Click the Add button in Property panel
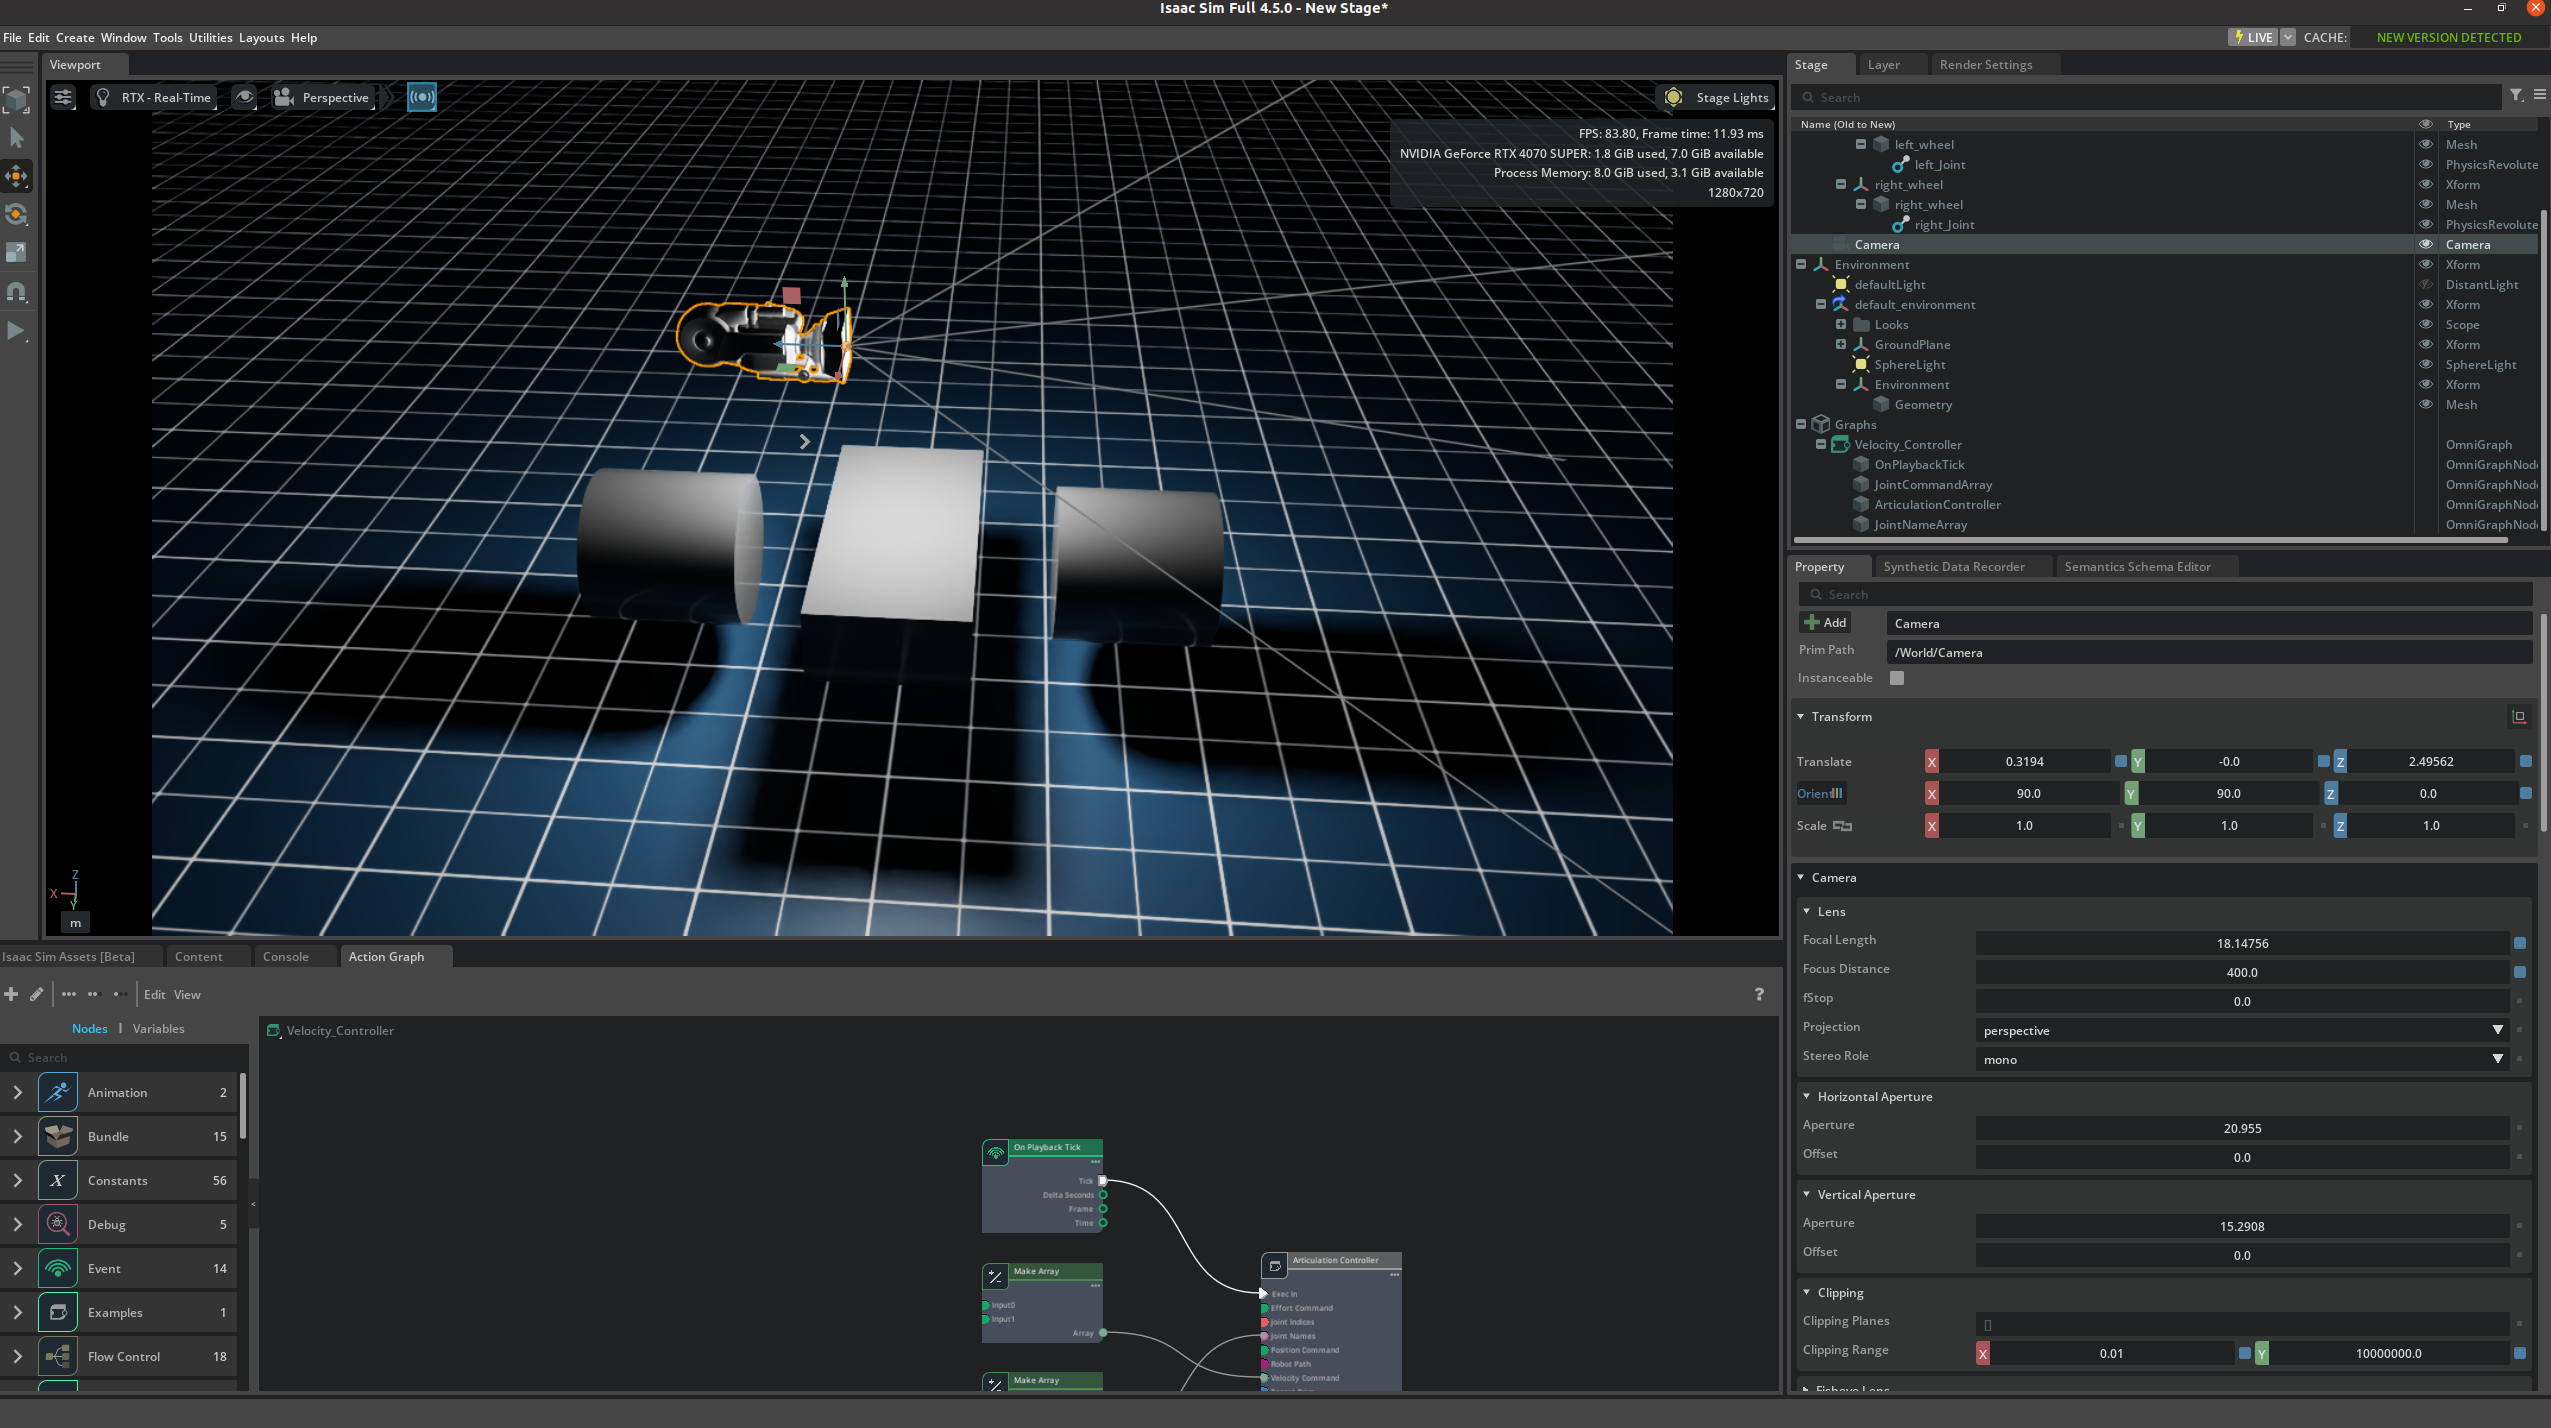 tap(1825, 623)
